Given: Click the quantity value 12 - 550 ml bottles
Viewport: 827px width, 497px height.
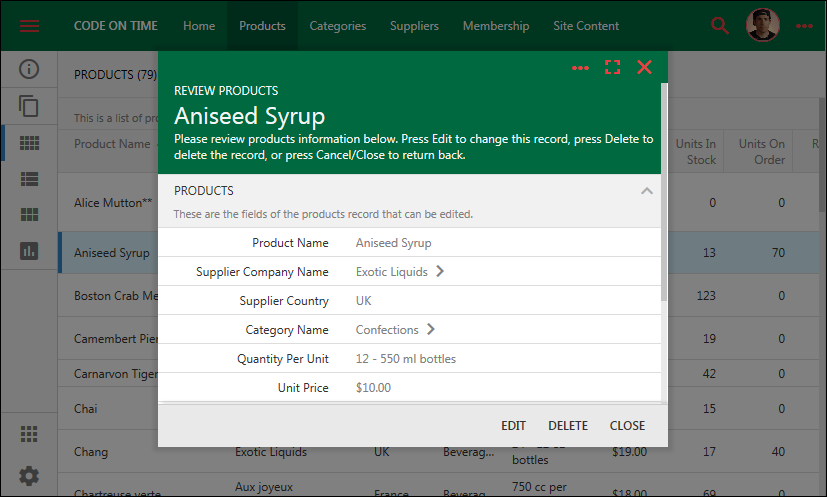Looking at the screenshot, I should click(x=406, y=359).
